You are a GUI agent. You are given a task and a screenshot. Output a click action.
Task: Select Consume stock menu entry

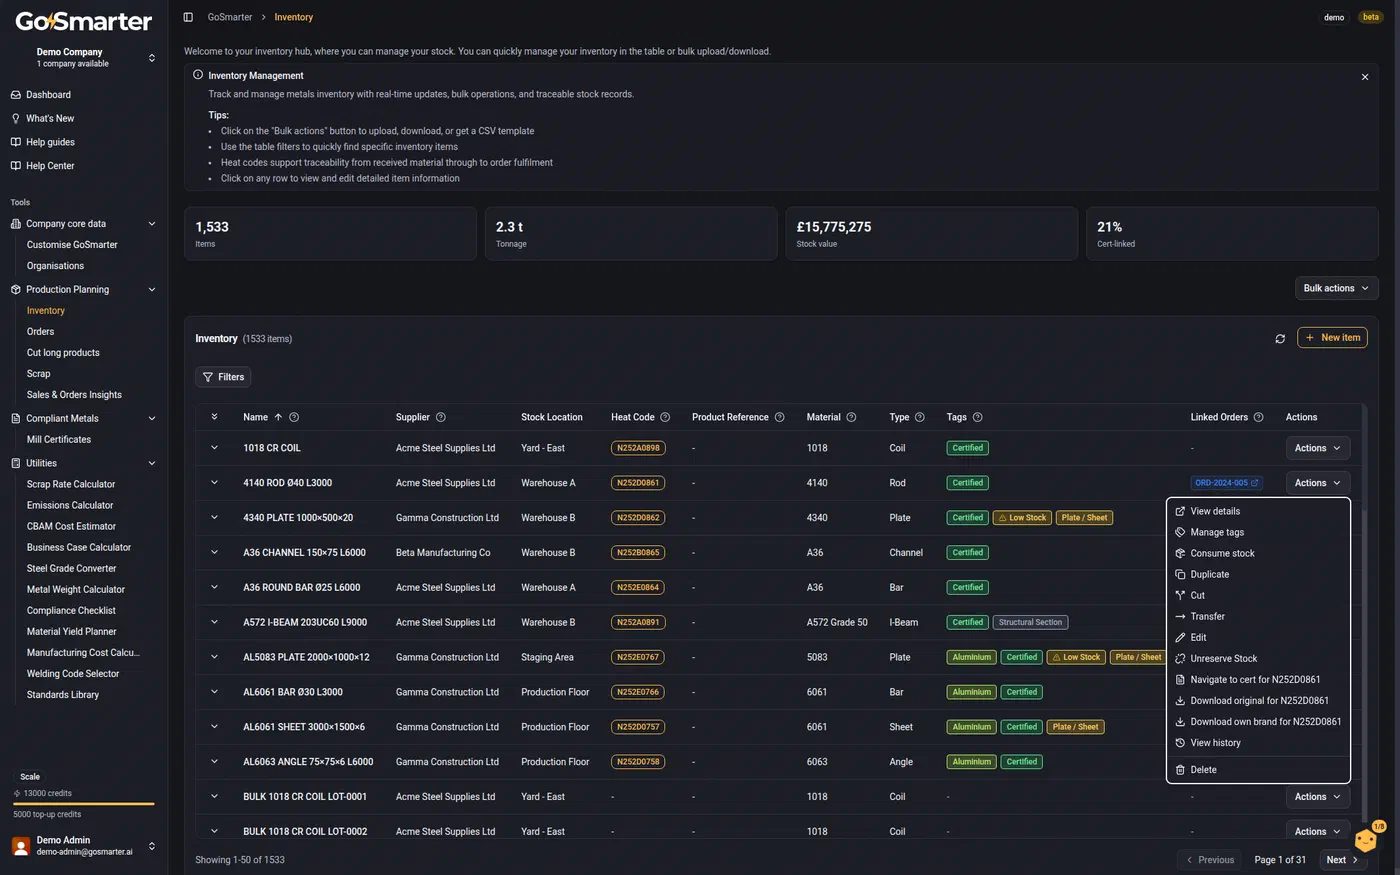click(x=1258, y=553)
